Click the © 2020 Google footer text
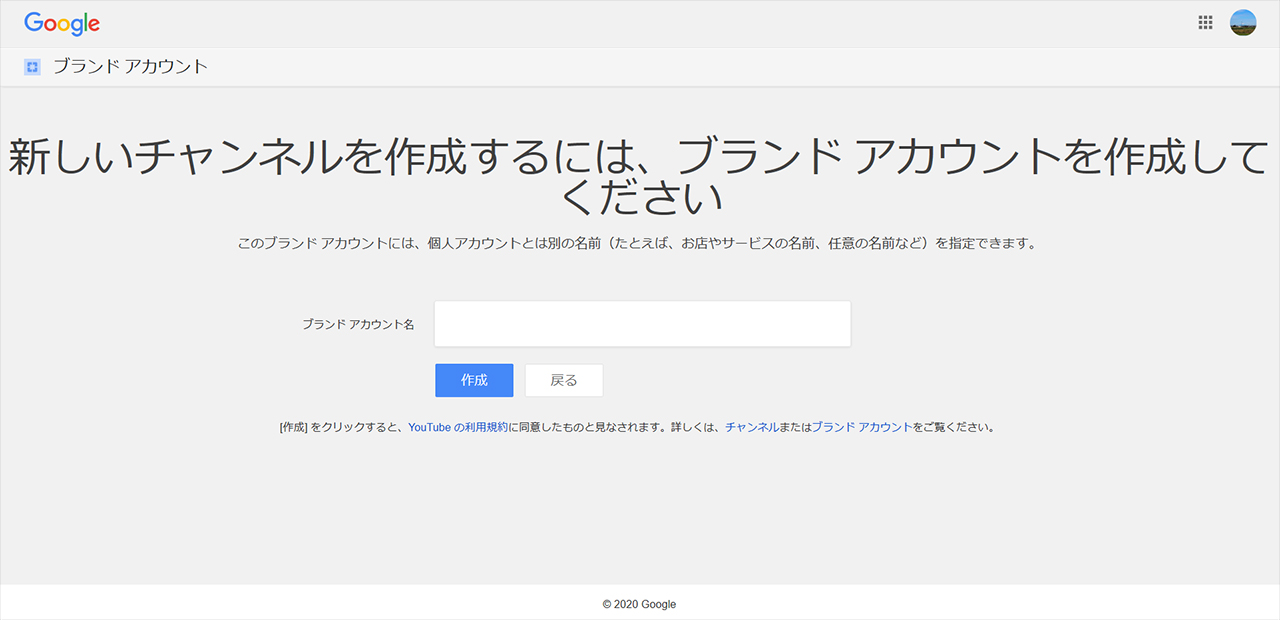The image size is (1280, 620). (640, 604)
